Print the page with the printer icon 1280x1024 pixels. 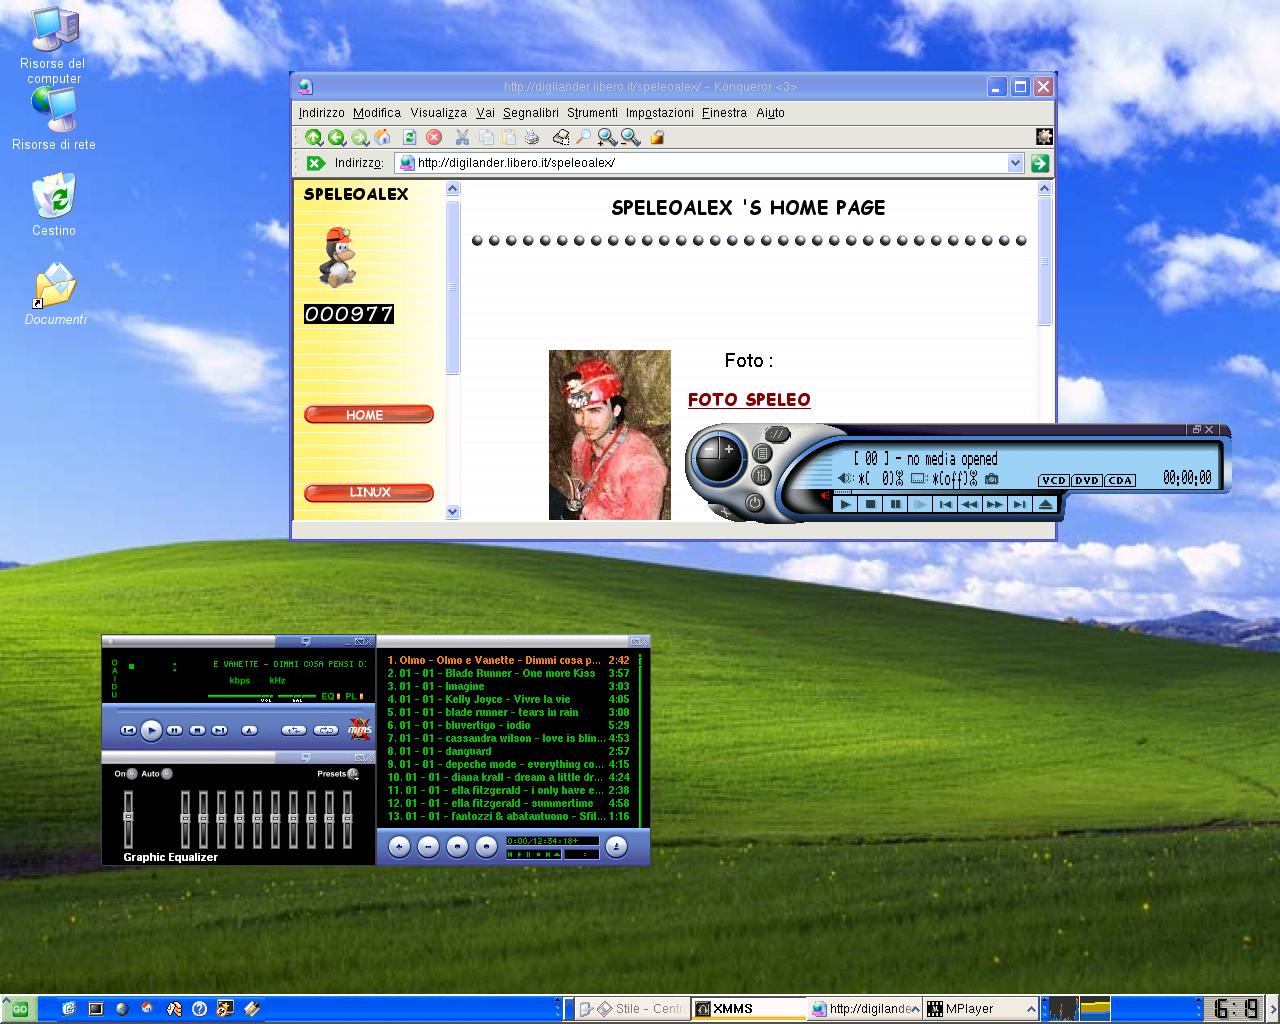[x=532, y=138]
